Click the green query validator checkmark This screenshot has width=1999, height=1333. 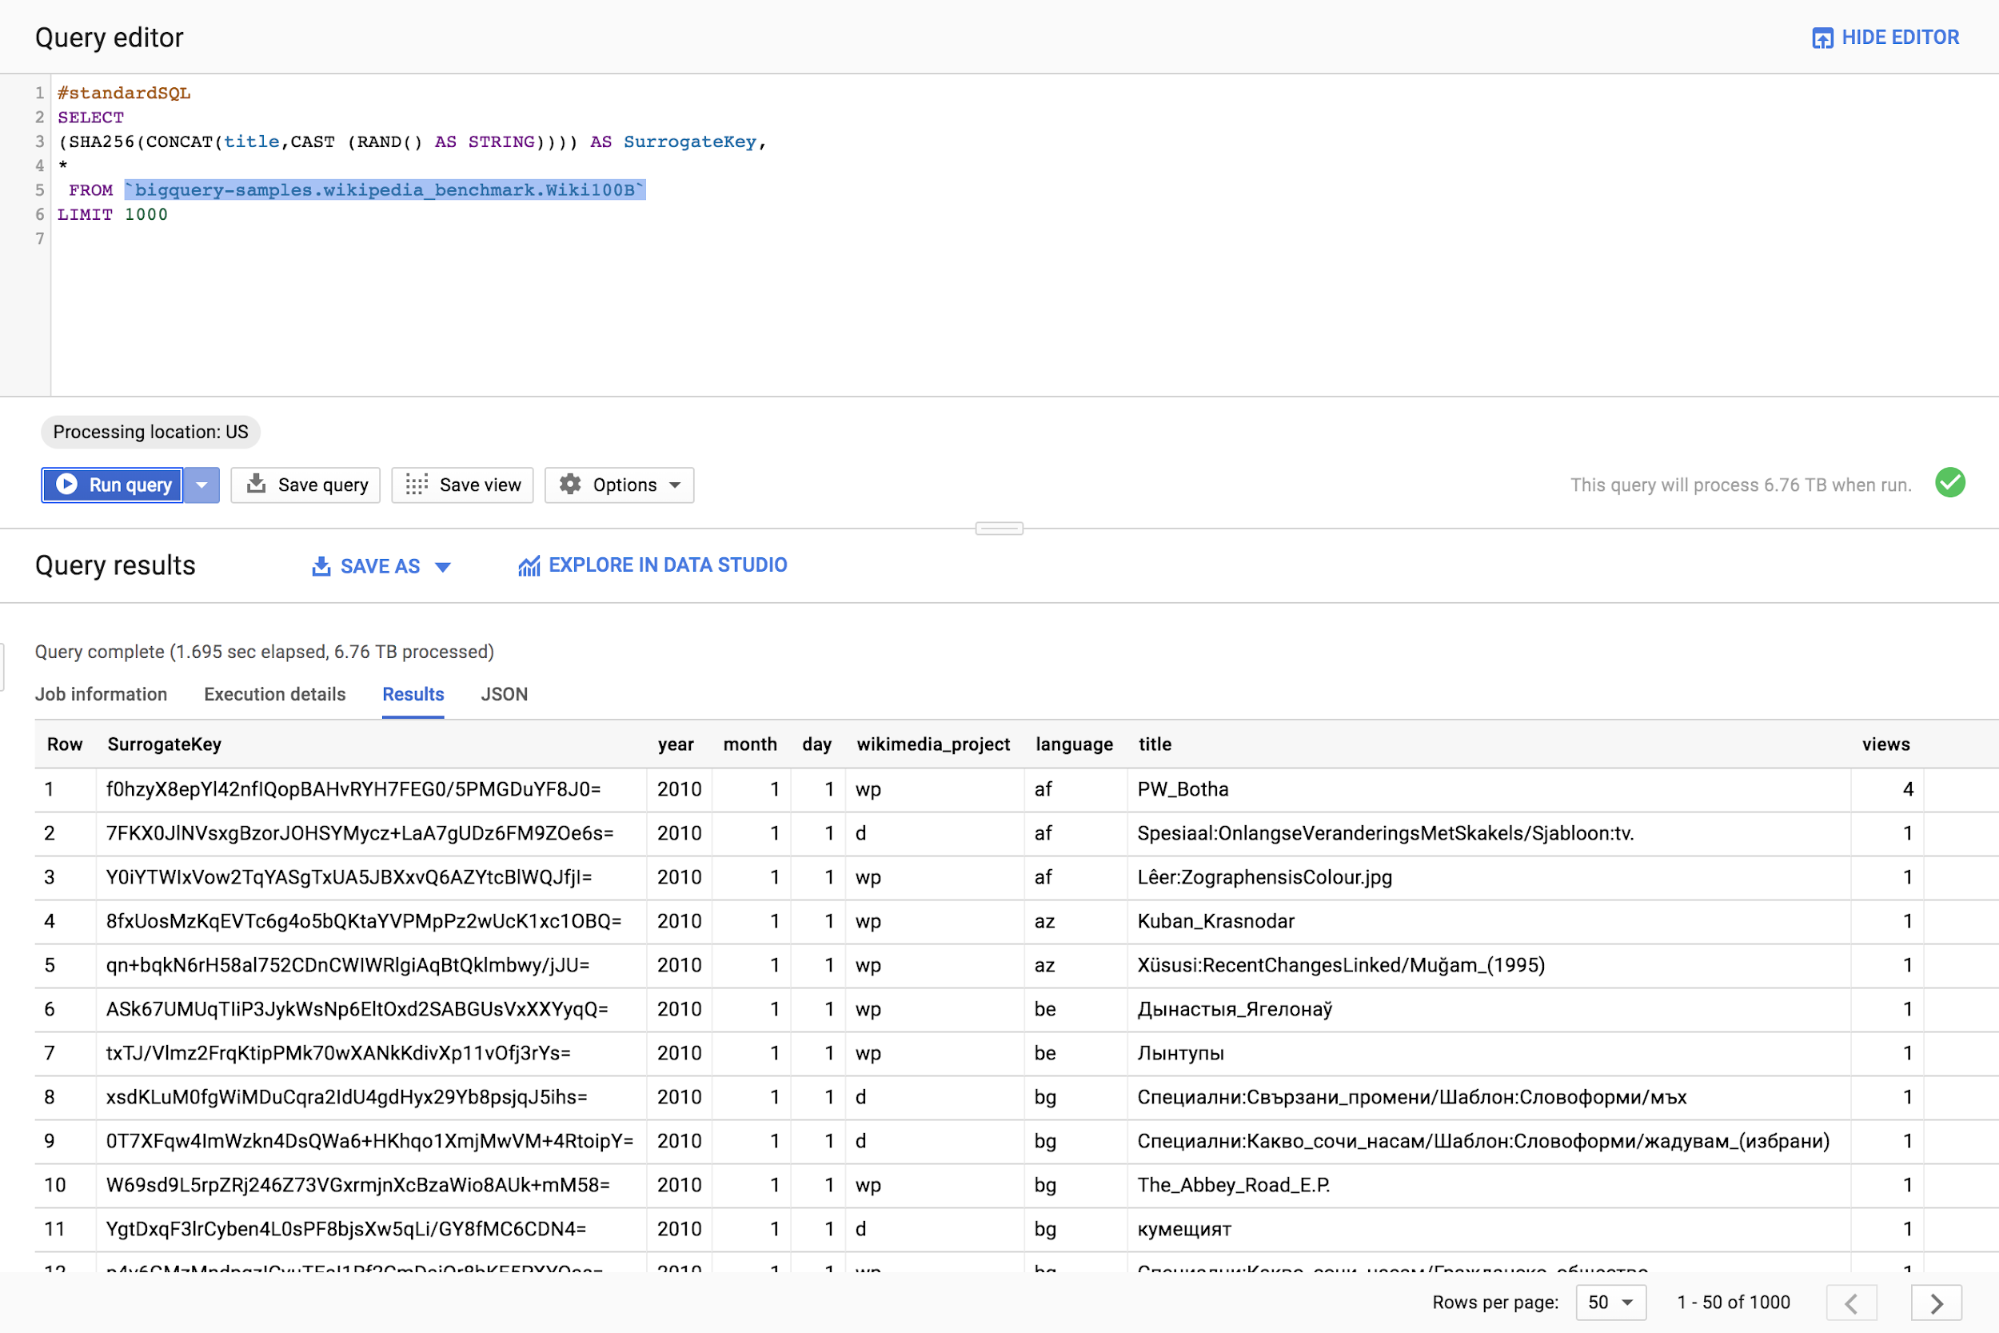click(x=1950, y=483)
